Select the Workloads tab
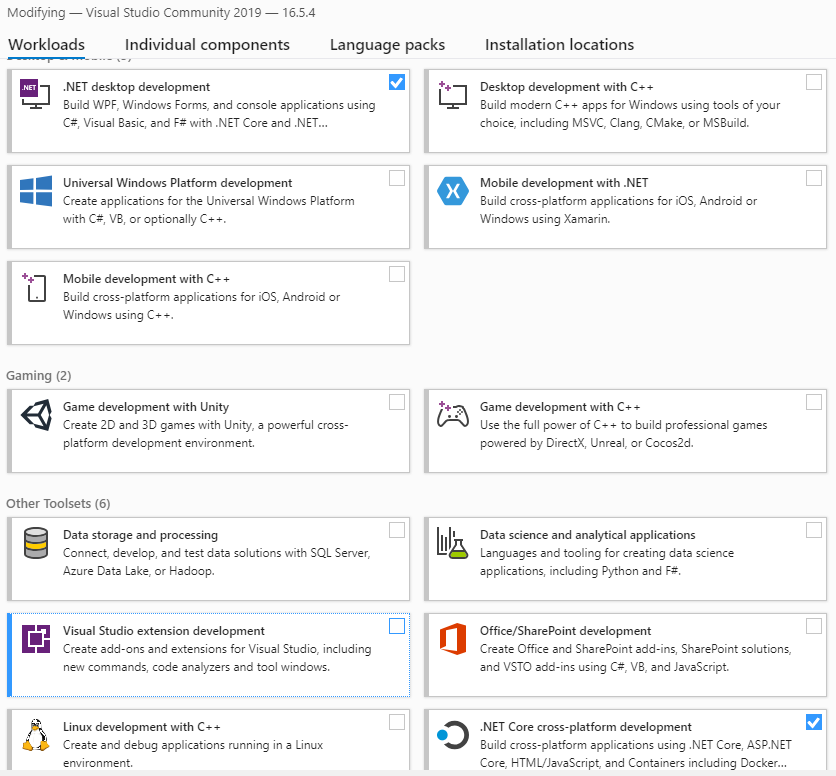 pyautogui.click(x=46, y=45)
